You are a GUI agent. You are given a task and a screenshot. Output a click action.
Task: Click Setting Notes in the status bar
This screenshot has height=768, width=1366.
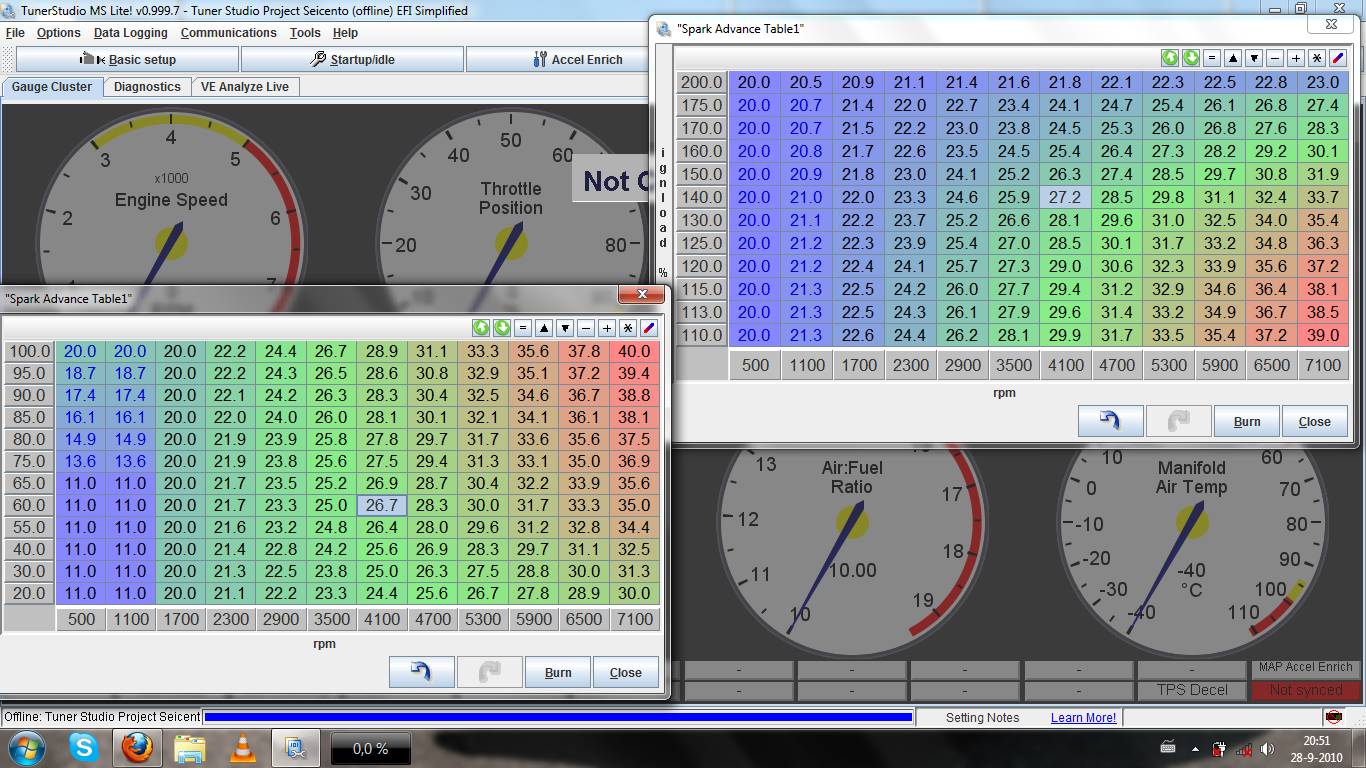point(983,717)
